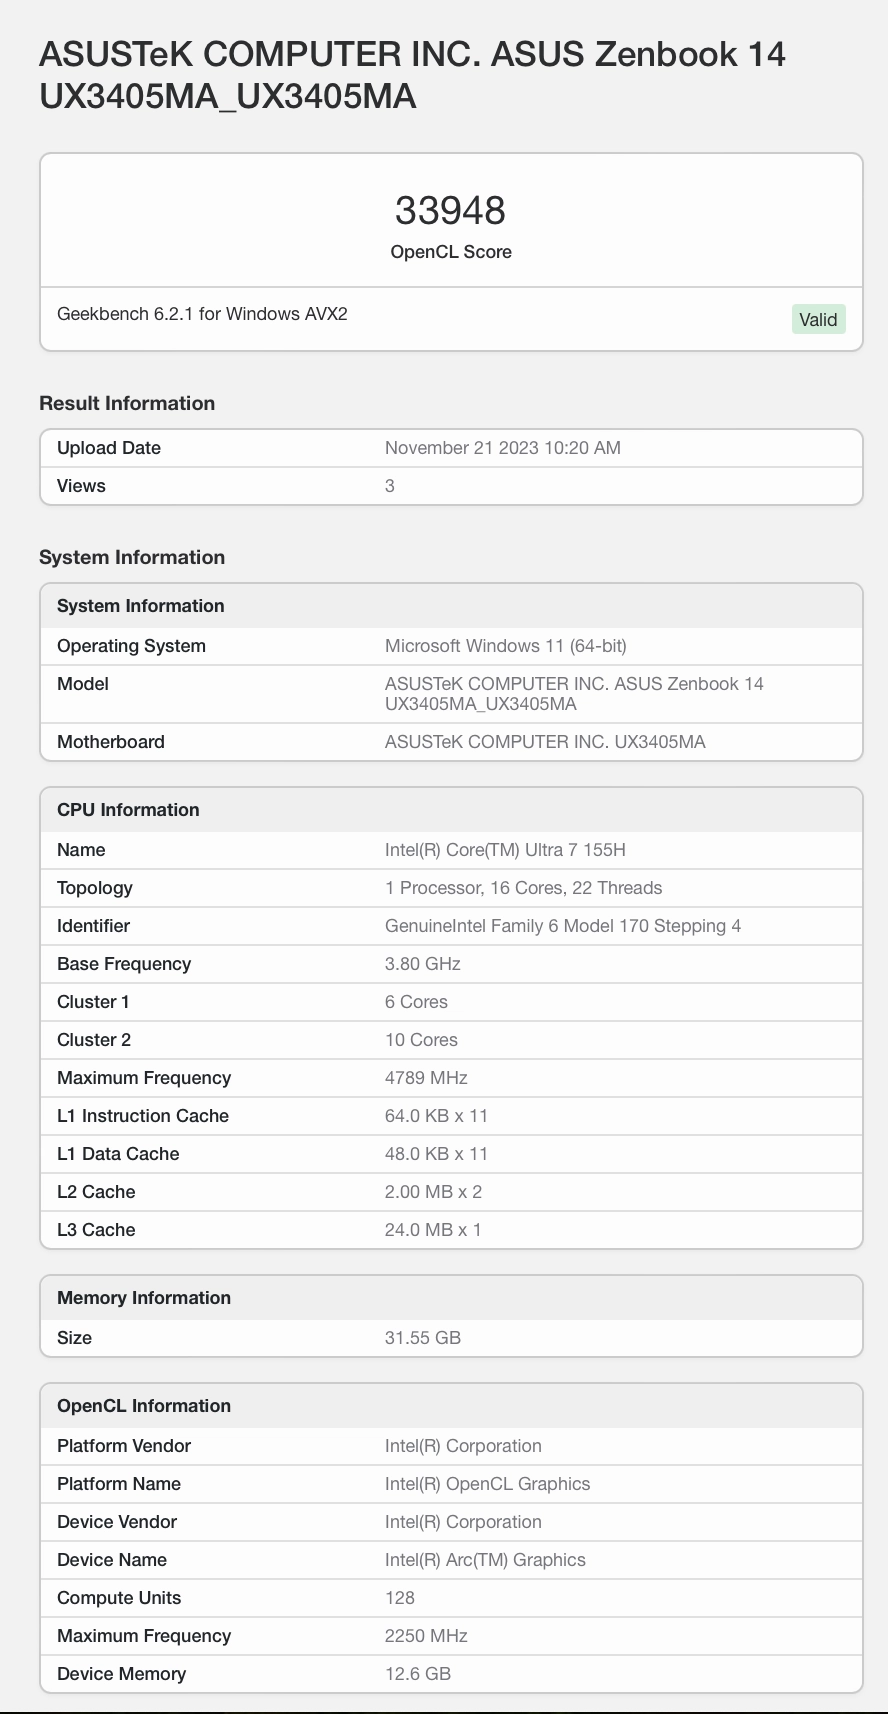
Task: Click the date "November 21 2023 10:20 AM"
Action: click(x=503, y=448)
